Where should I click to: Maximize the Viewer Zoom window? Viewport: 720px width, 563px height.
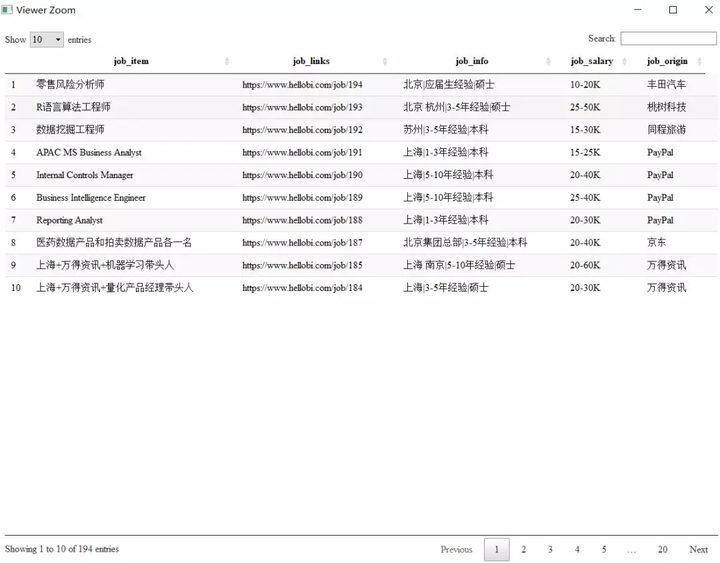673,10
